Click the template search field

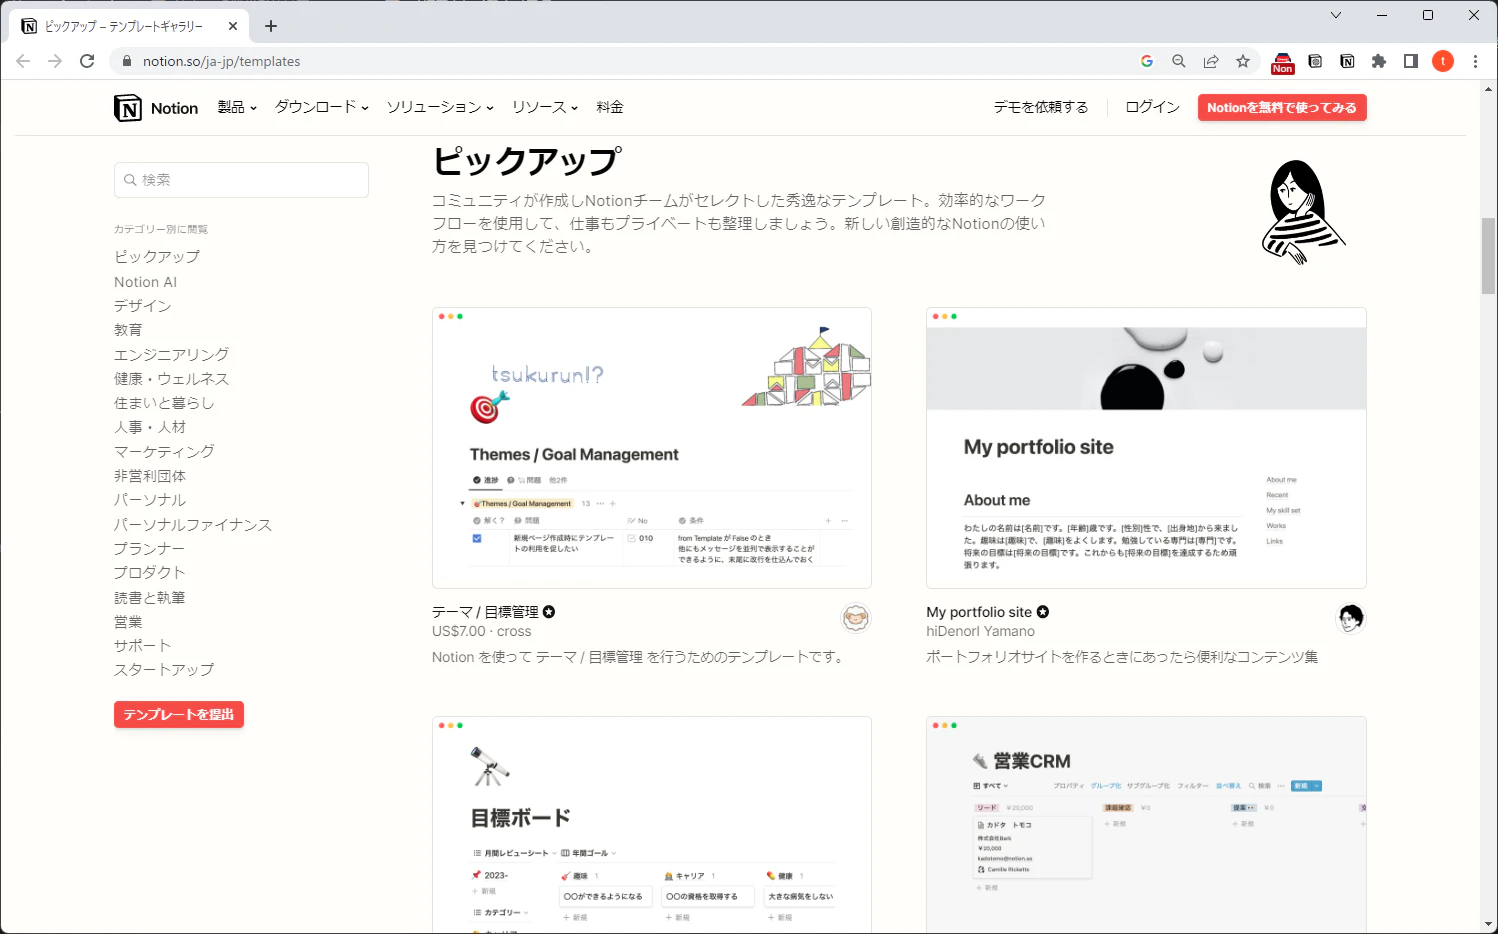(x=241, y=180)
